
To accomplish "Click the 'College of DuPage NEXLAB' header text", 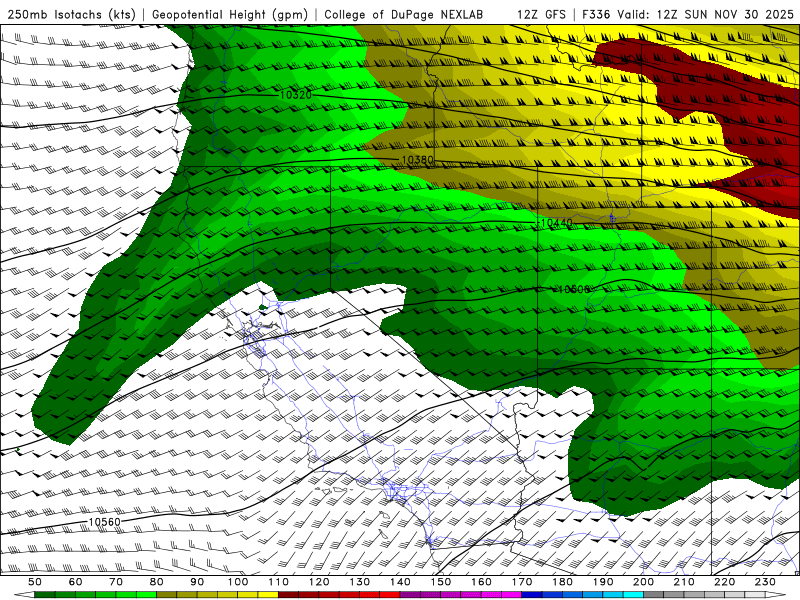I will (404, 14).
